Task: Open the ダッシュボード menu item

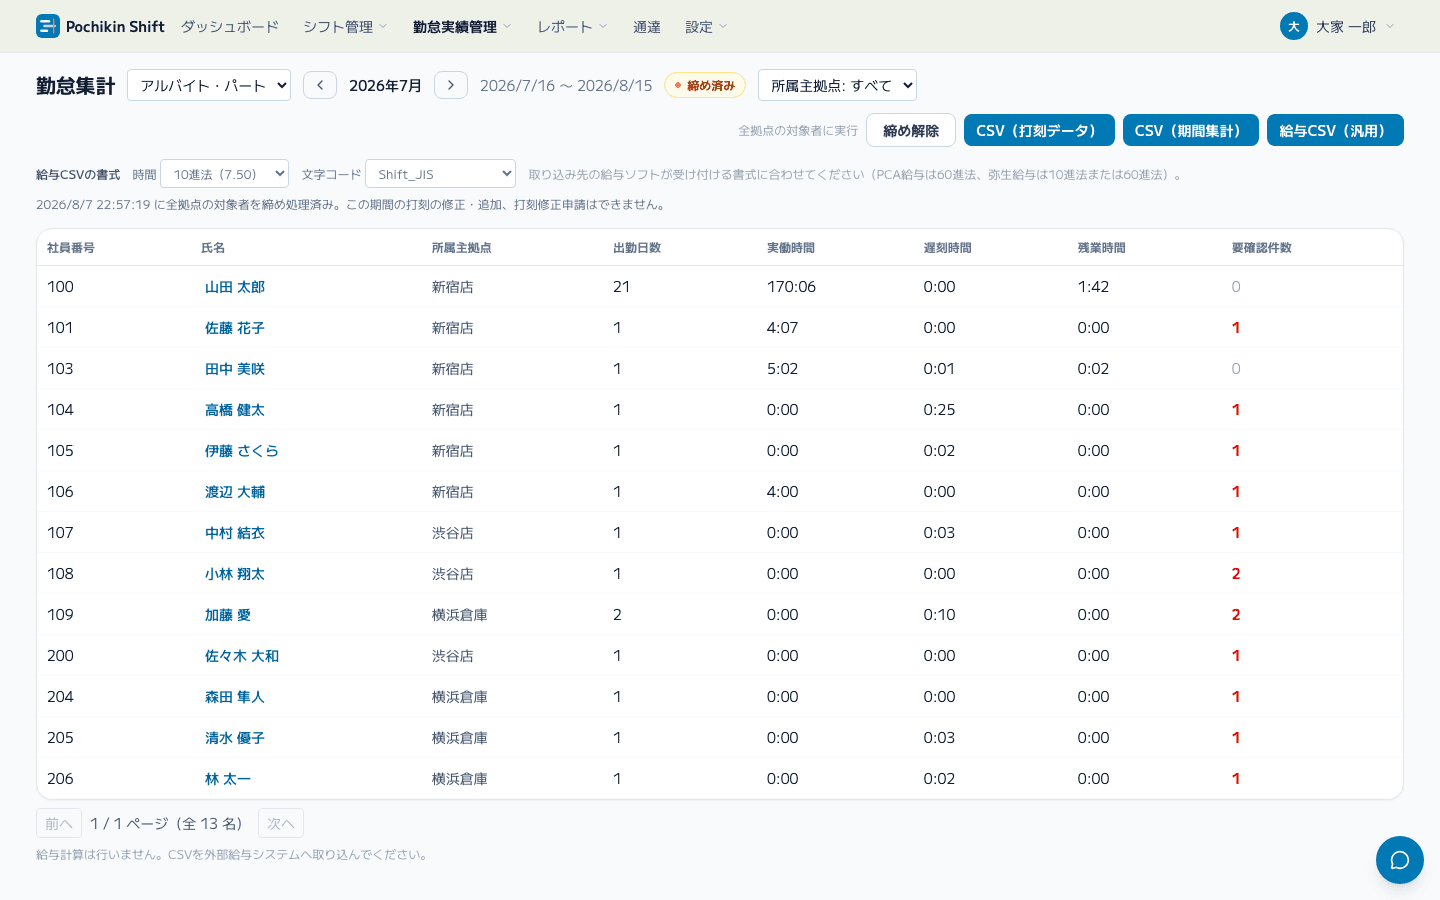Action: [x=230, y=27]
